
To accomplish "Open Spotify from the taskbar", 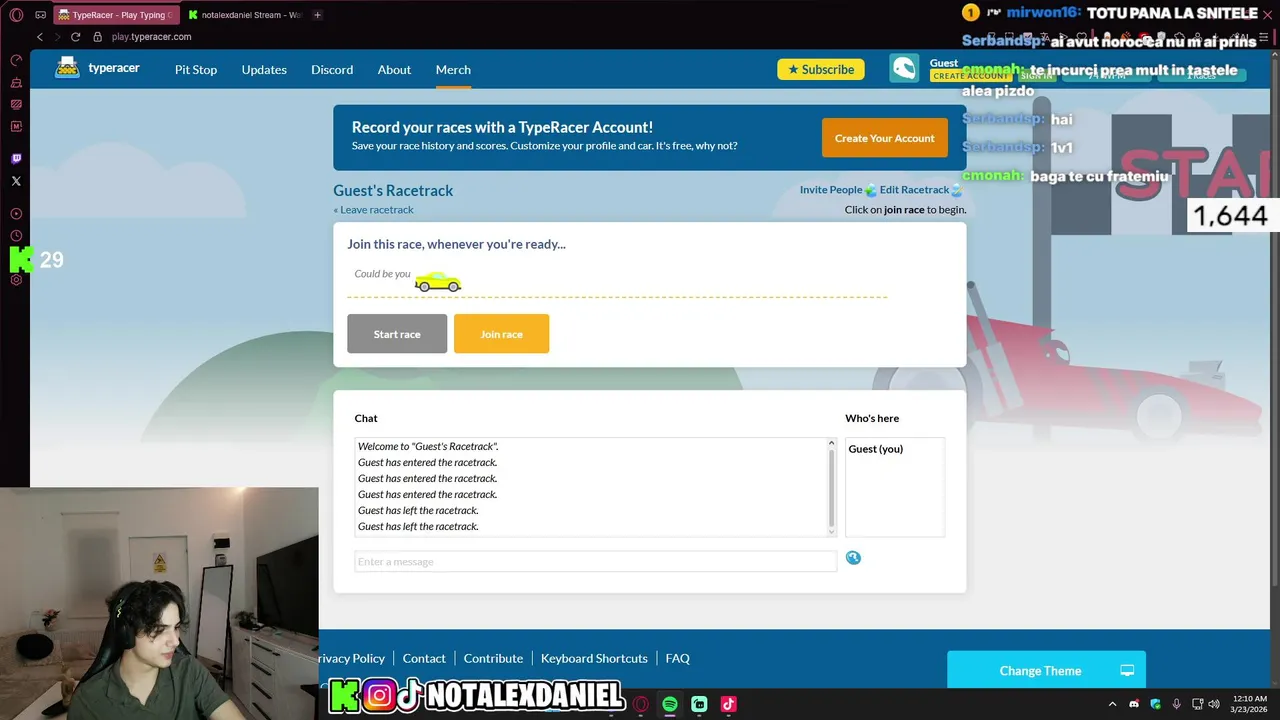I will click(x=670, y=704).
